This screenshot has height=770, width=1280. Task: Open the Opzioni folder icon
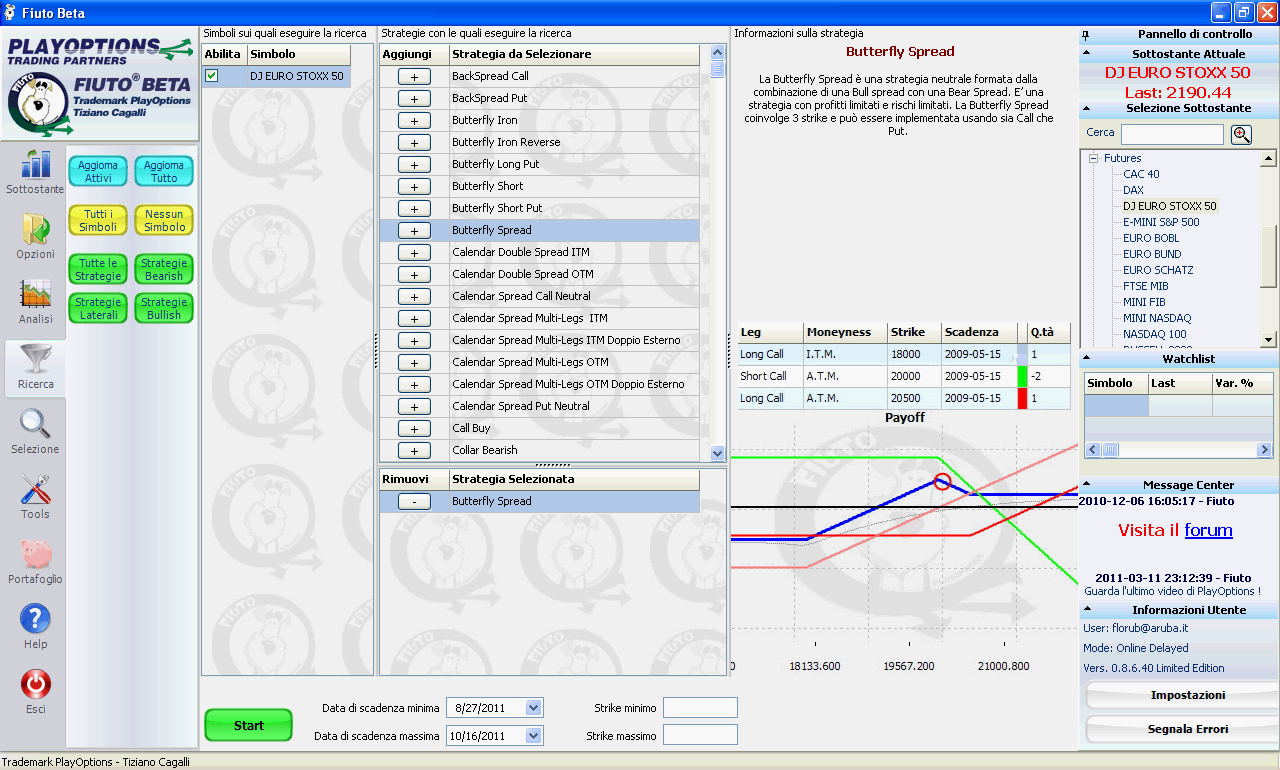(x=35, y=229)
